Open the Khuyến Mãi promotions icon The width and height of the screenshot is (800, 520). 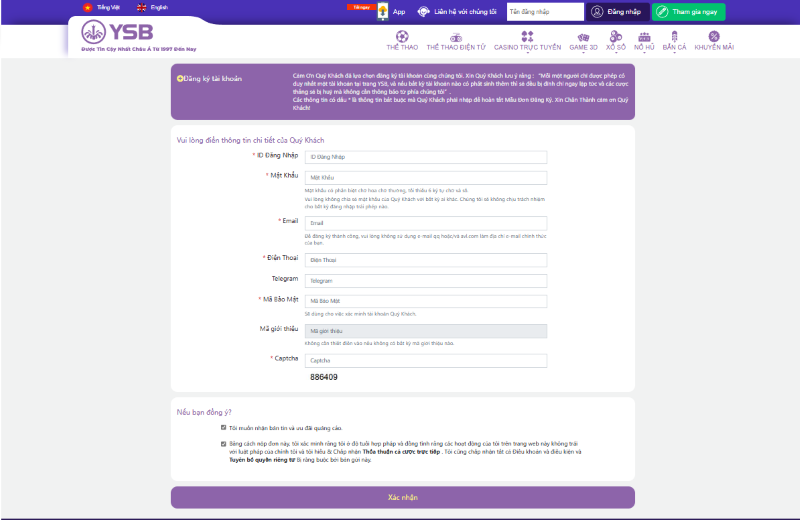click(714, 36)
